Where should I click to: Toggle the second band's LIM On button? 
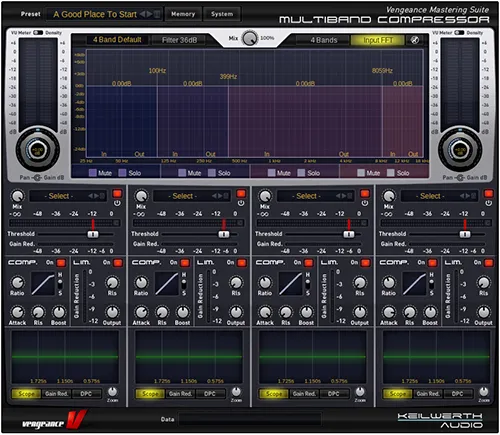[x=242, y=263]
